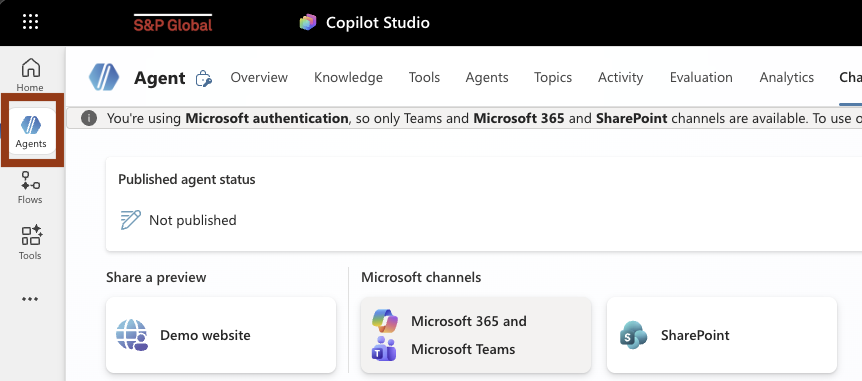
Task: Click the blue Agent avatar icon
Action: pyautogui.click(x=104, y=77)
